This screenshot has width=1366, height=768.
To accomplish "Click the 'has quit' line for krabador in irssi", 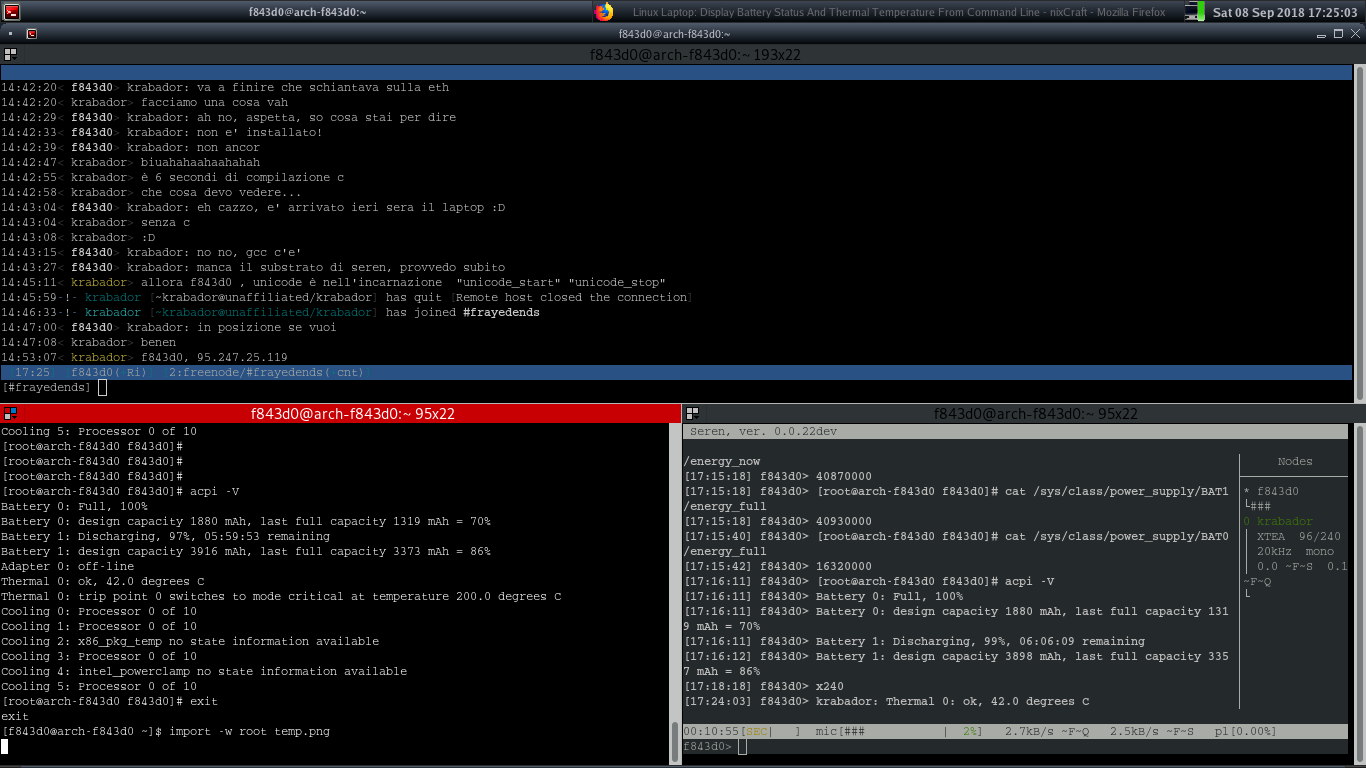I will pos(346,297).
